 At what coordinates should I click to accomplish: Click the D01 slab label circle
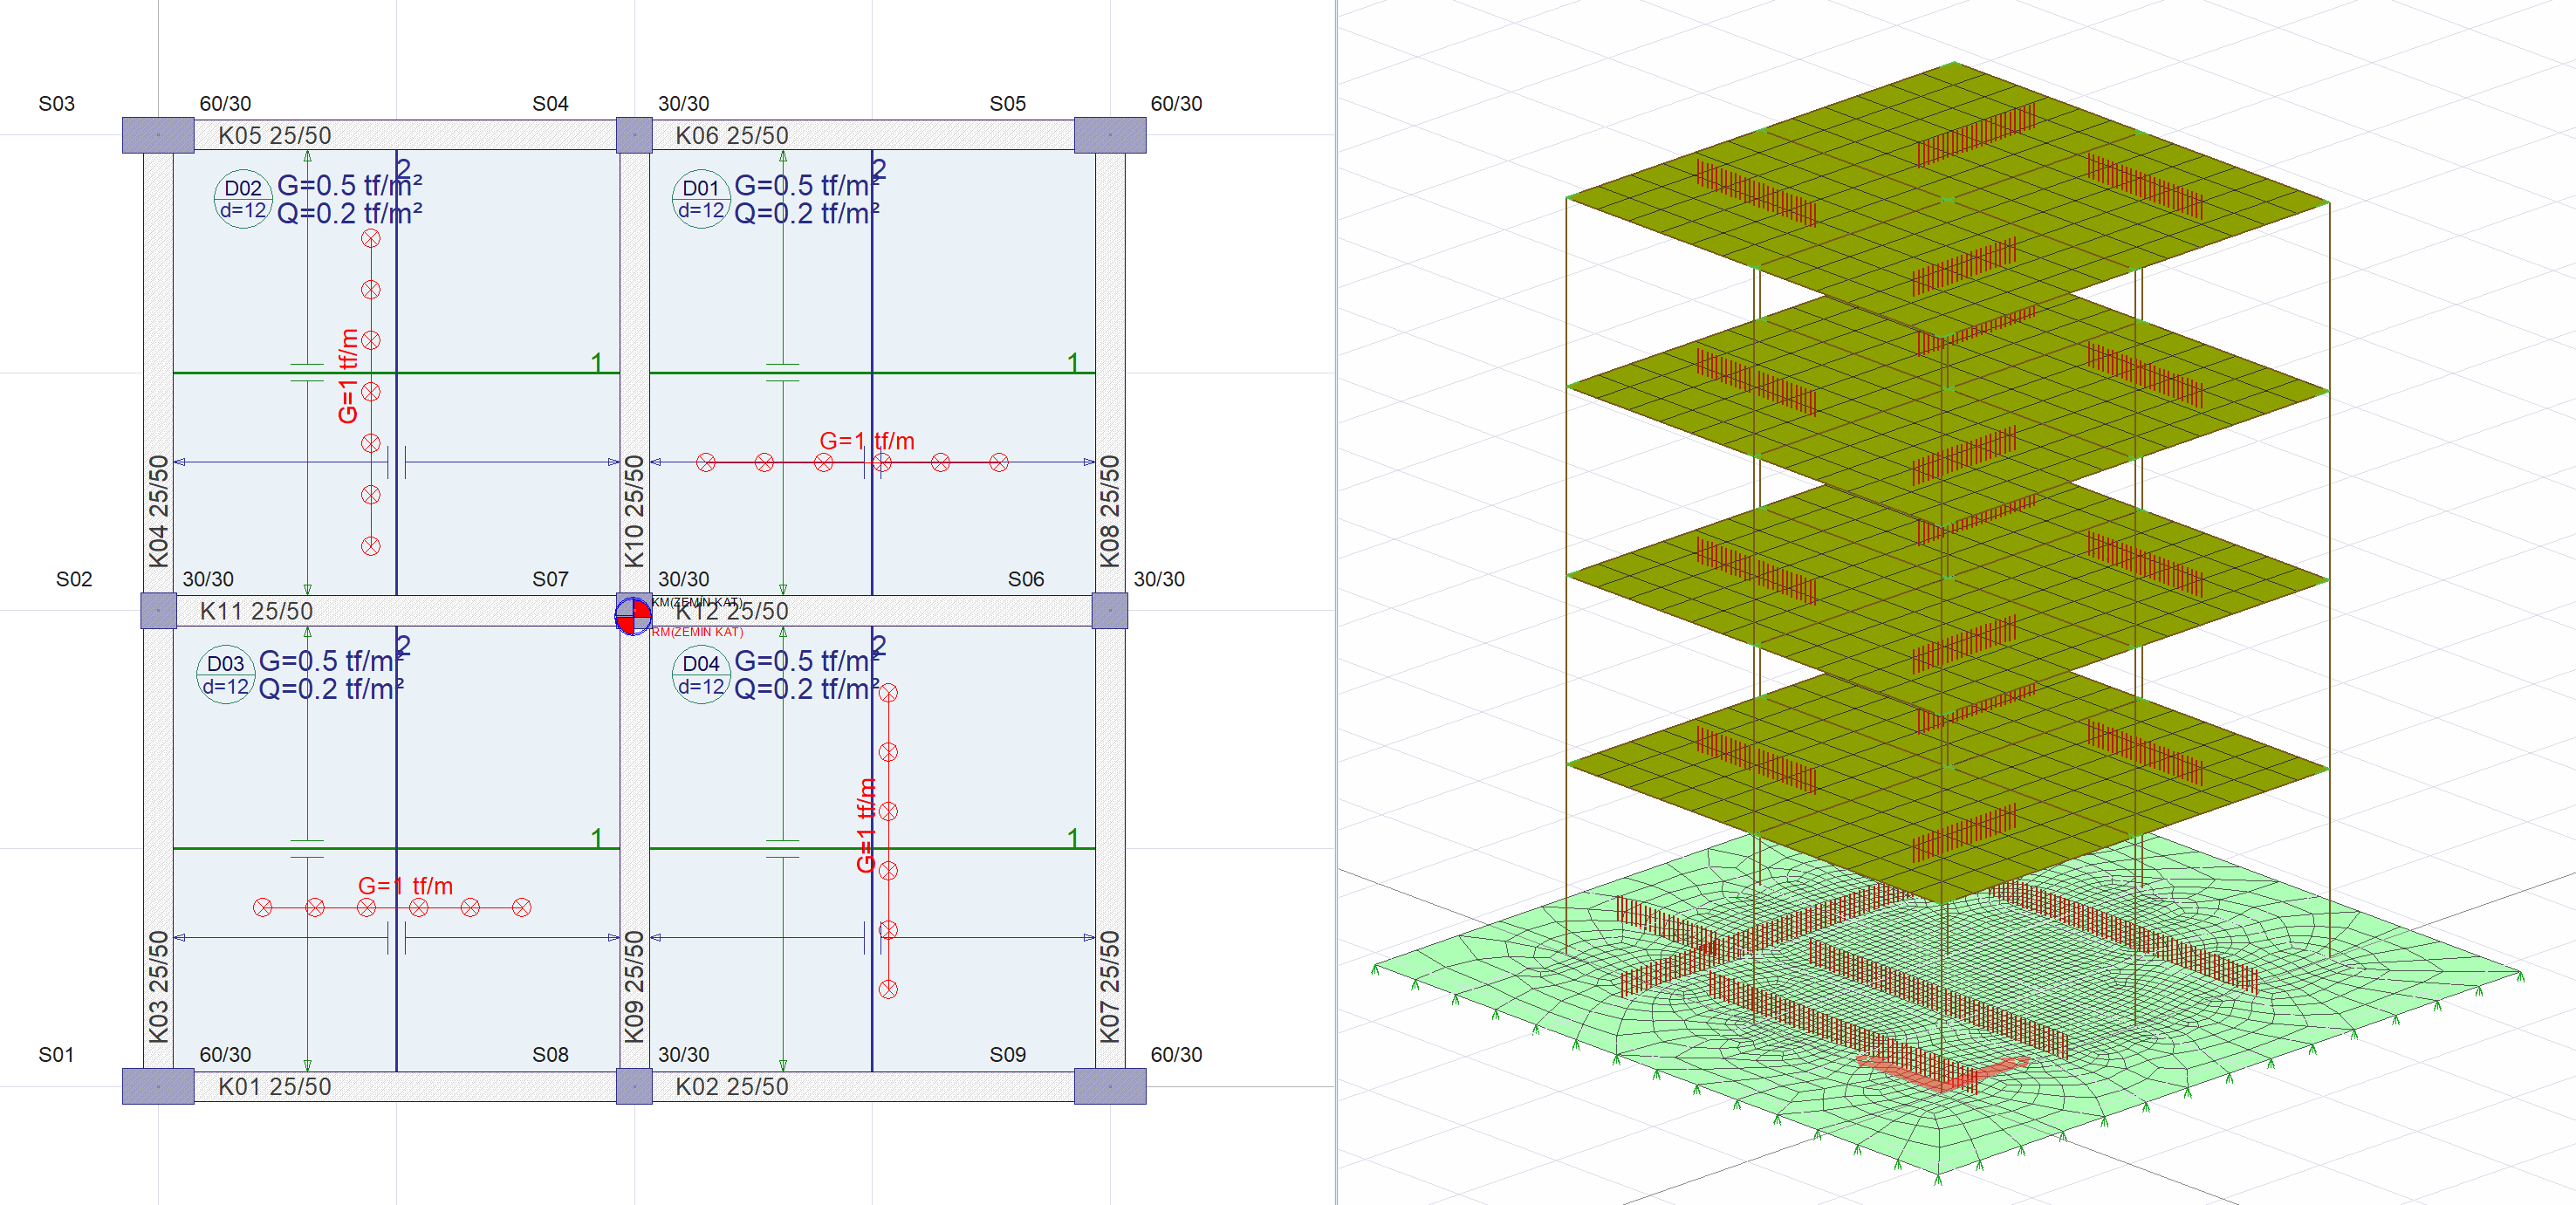[x=700, y=199]
